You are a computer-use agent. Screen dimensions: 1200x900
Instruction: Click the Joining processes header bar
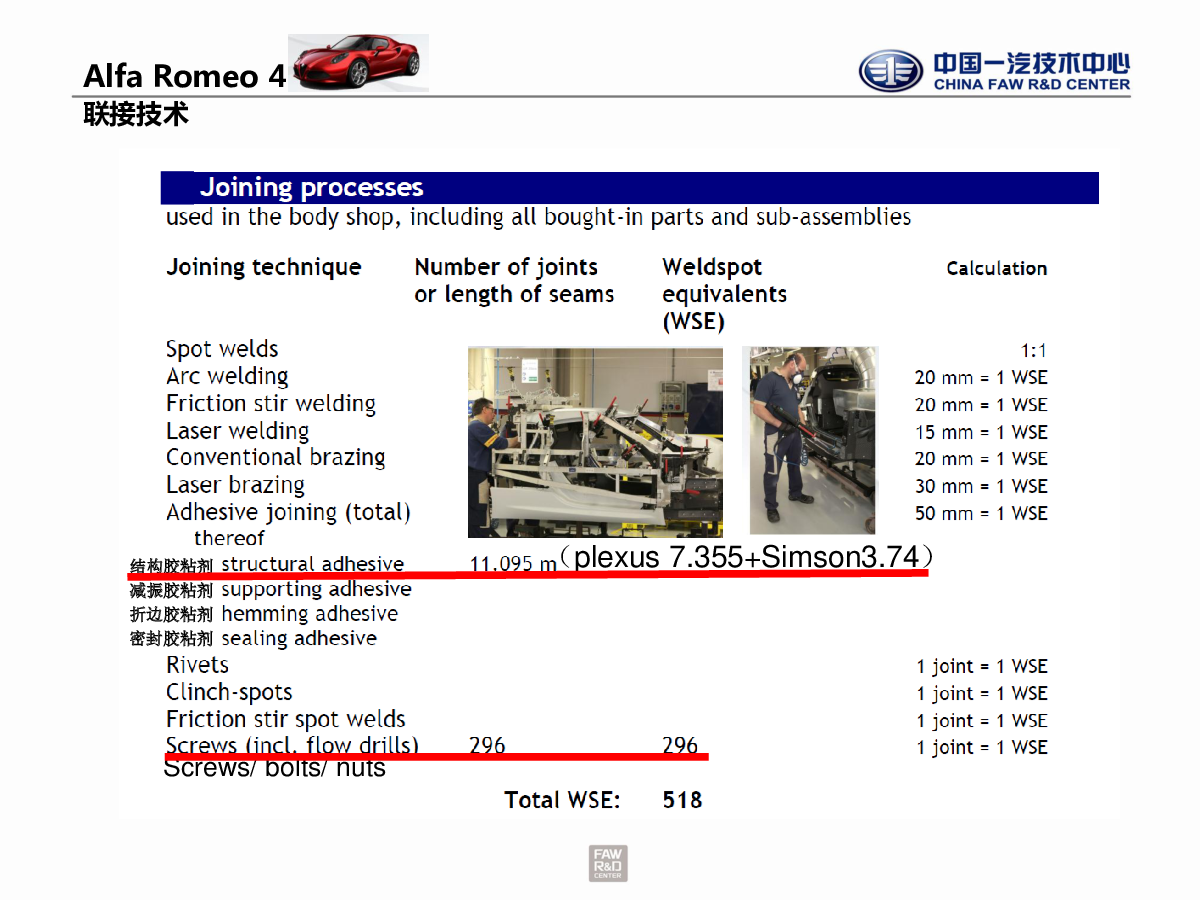click(630, 187)
